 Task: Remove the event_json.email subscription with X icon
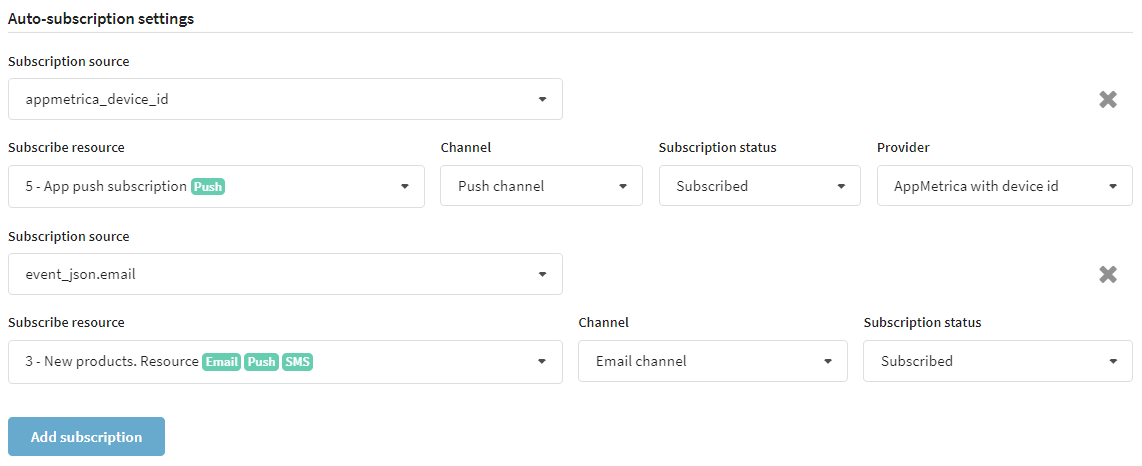tap(1108, 275)
